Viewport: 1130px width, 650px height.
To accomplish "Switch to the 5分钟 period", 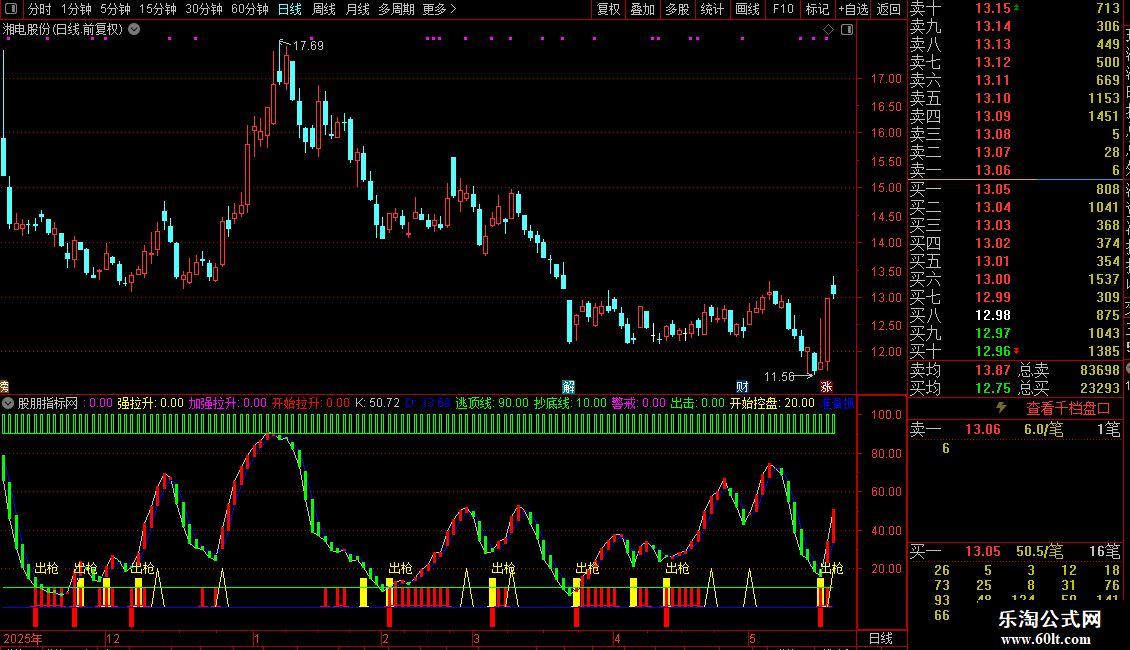I will (115, 9).
